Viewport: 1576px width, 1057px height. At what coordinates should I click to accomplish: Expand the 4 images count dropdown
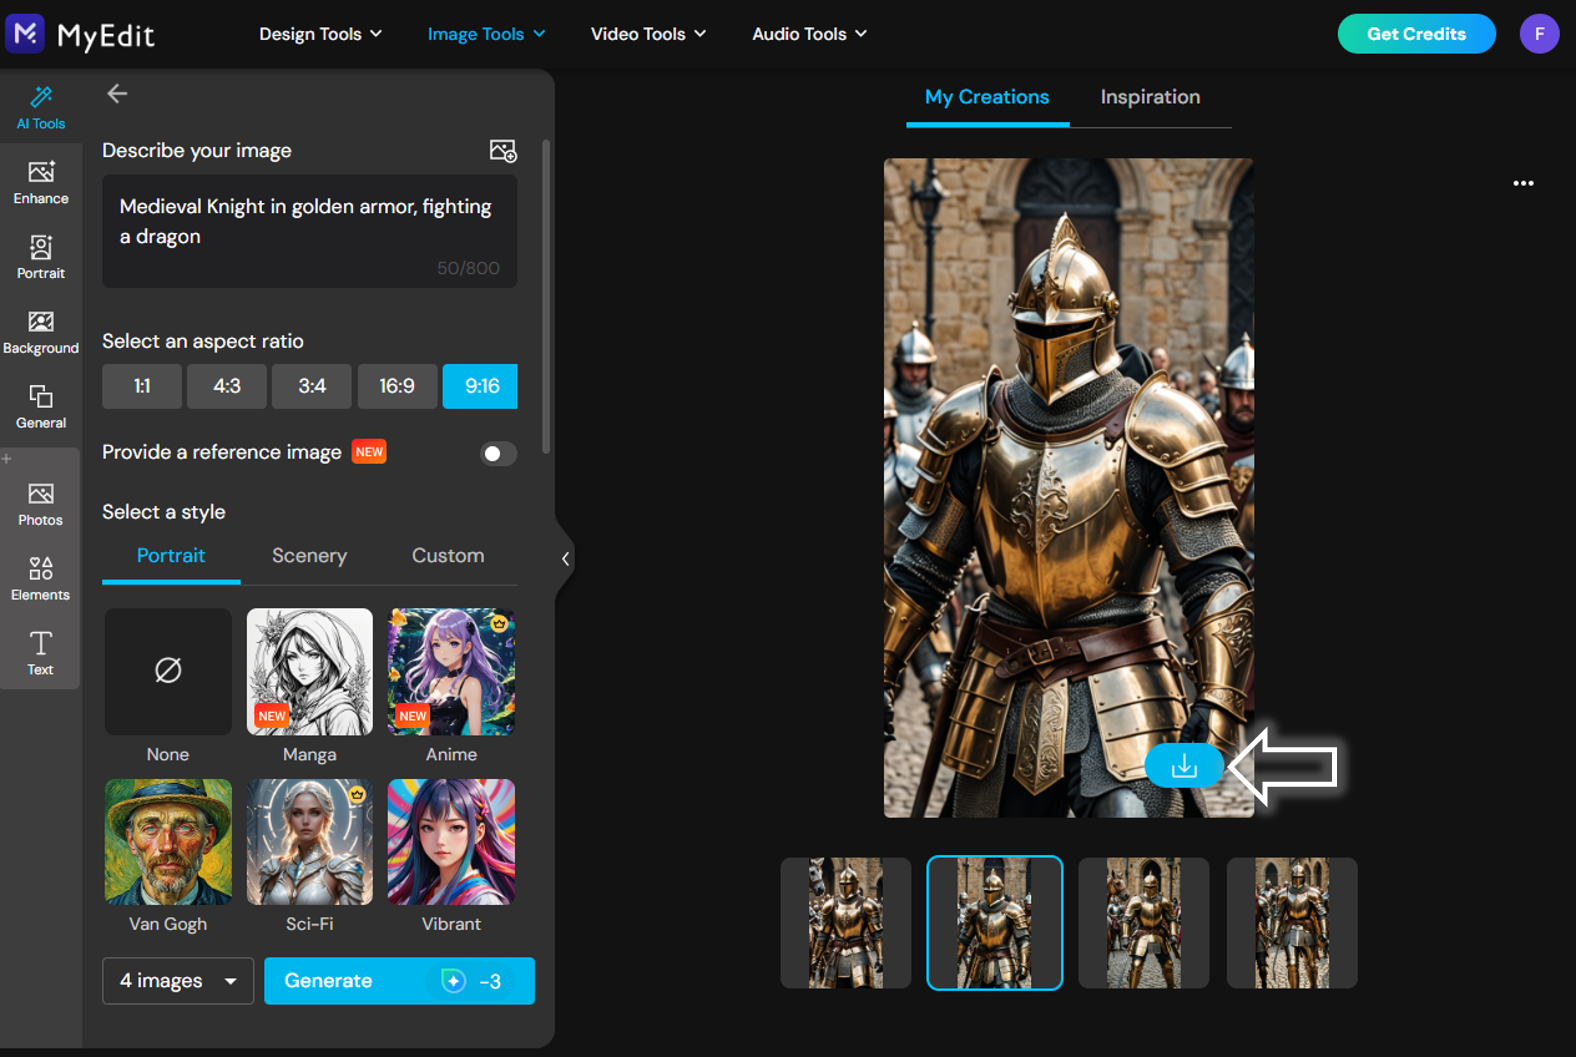pyautogui.click(x=178, y=981)
